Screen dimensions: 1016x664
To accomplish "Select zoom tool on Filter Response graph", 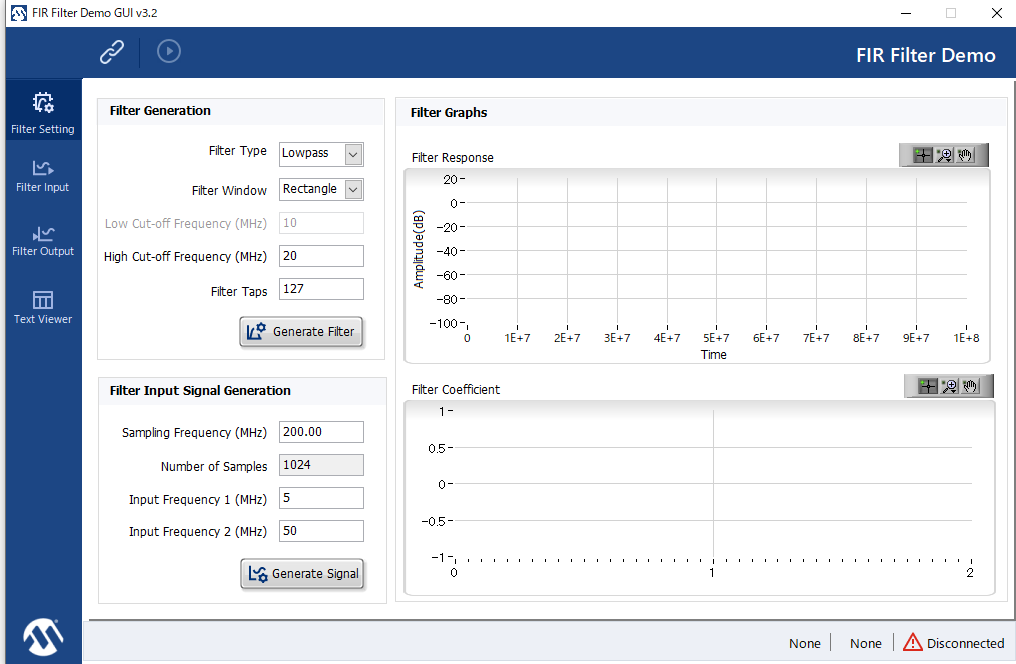I will click(x=944, y=155).
